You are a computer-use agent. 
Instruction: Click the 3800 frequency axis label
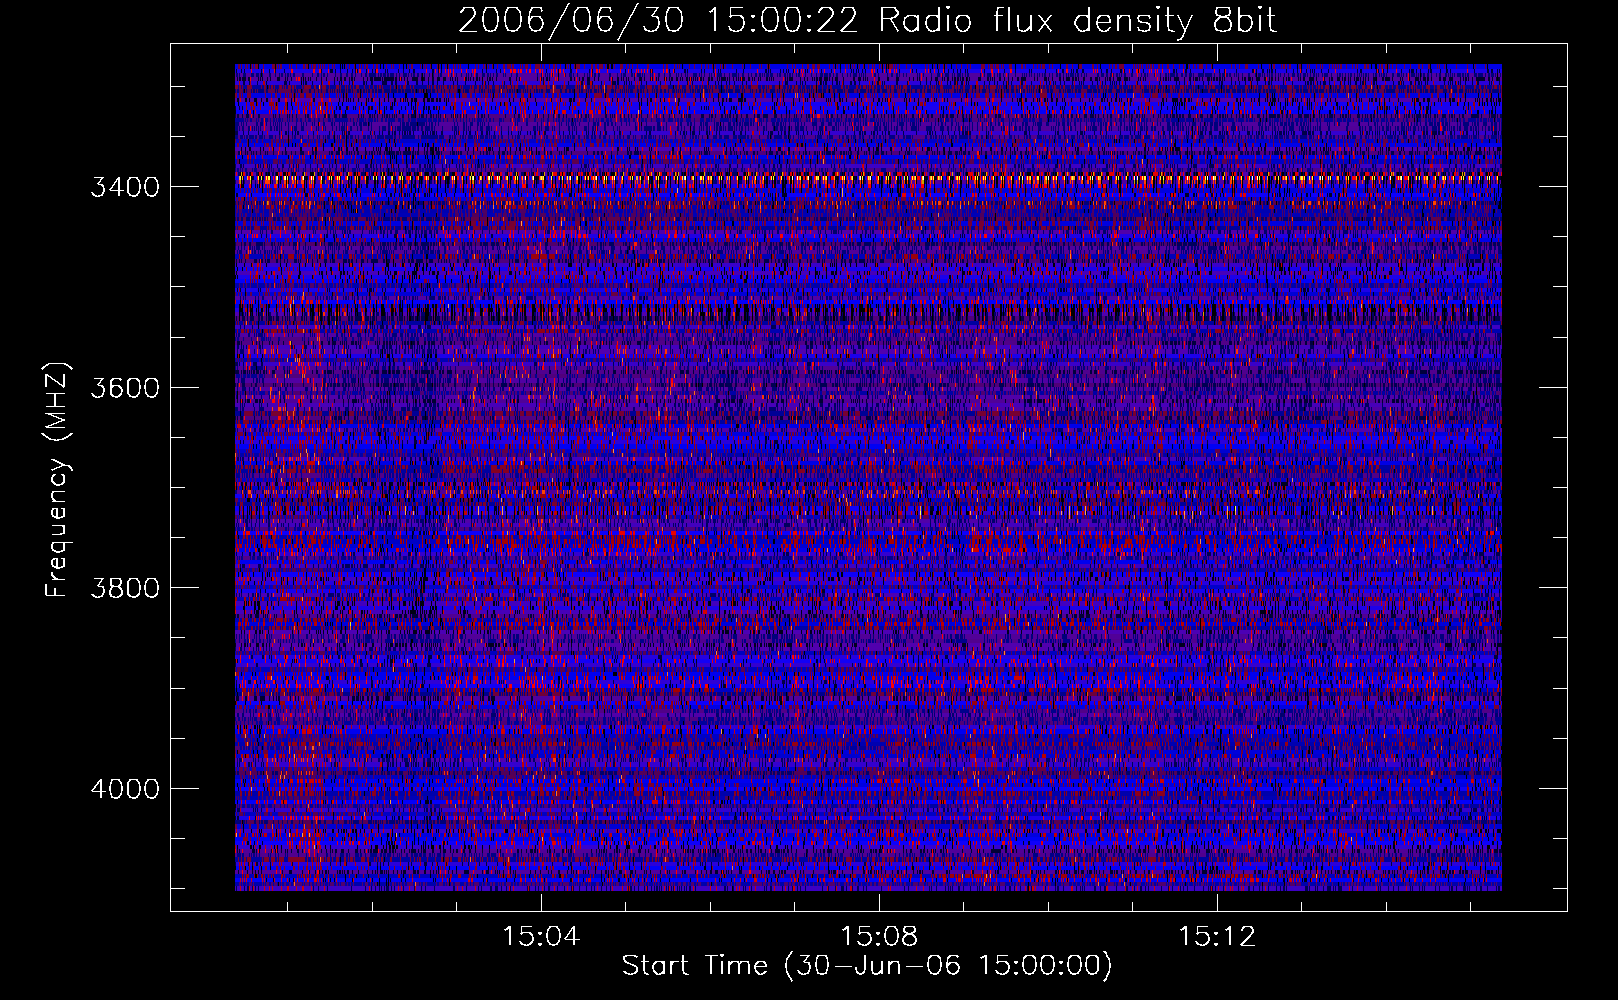tap(125, 588)
